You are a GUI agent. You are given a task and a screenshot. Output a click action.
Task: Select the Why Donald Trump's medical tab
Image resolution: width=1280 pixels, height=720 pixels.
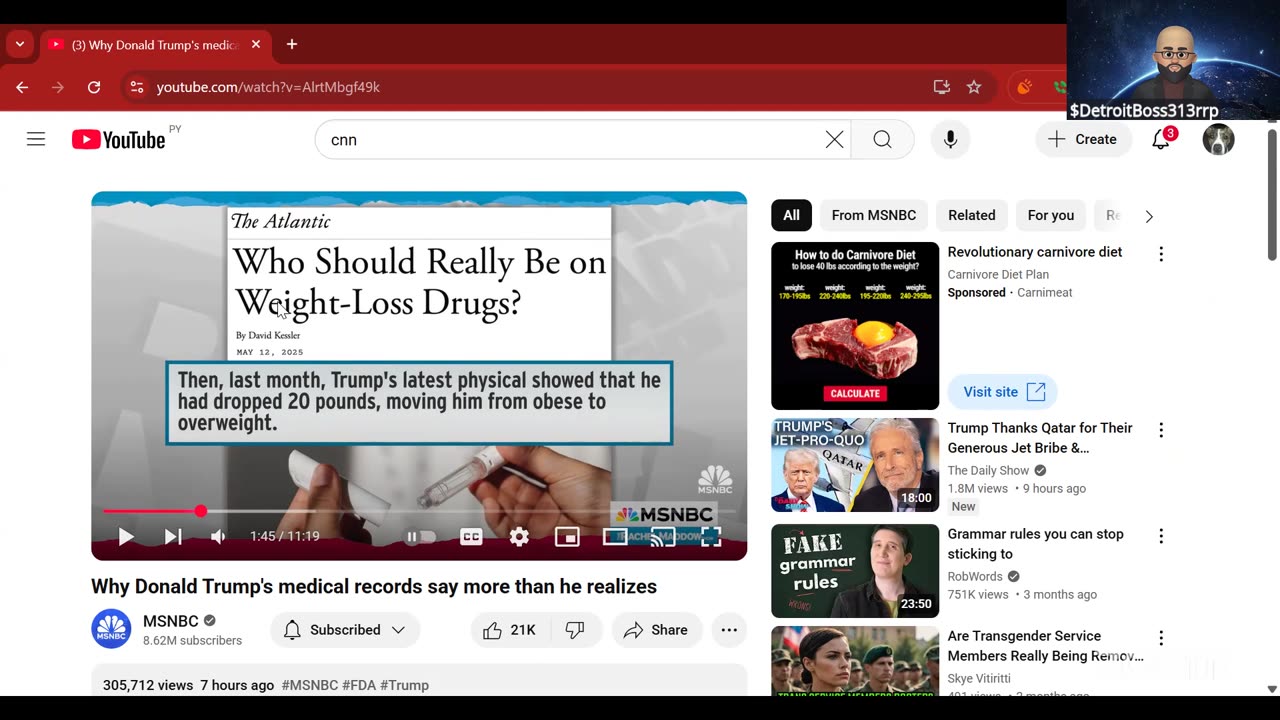point(155,44)
